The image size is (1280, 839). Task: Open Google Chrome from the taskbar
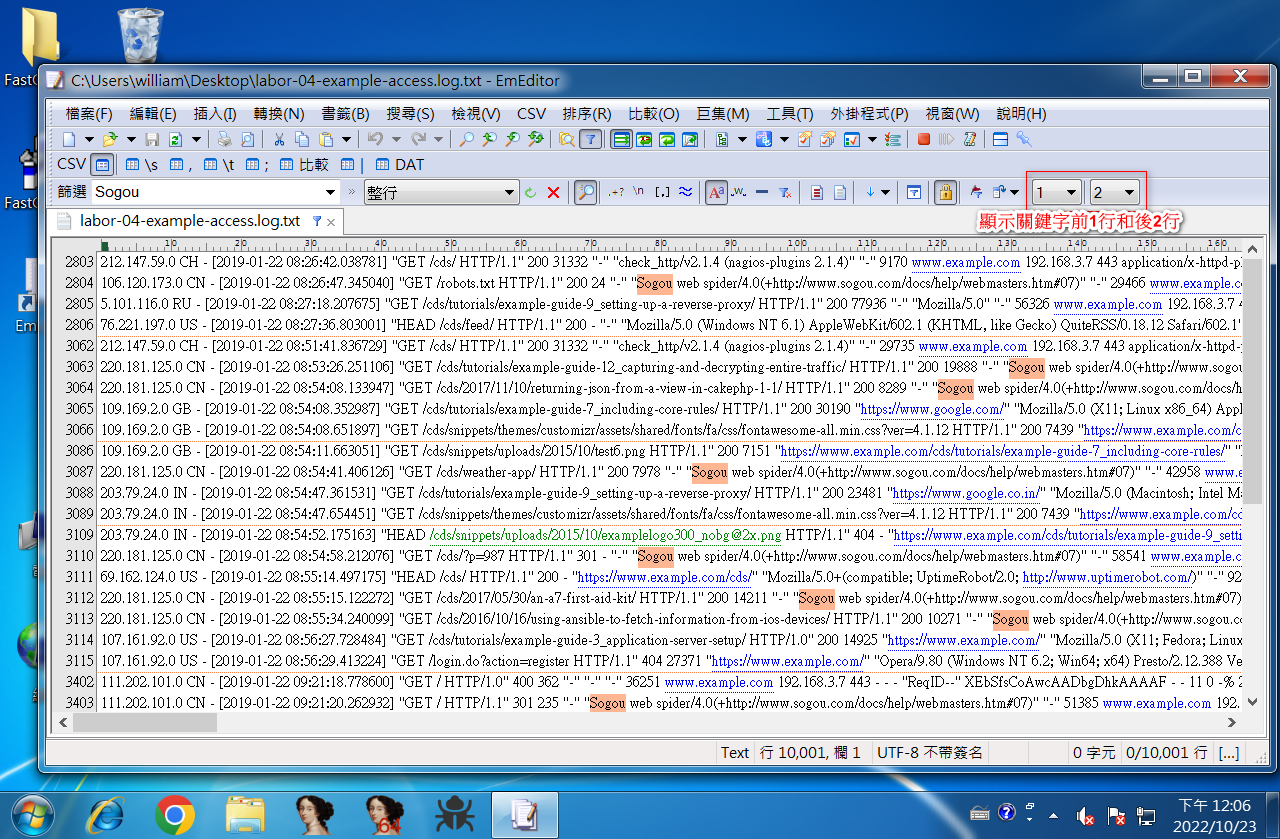tap(175, 816)
